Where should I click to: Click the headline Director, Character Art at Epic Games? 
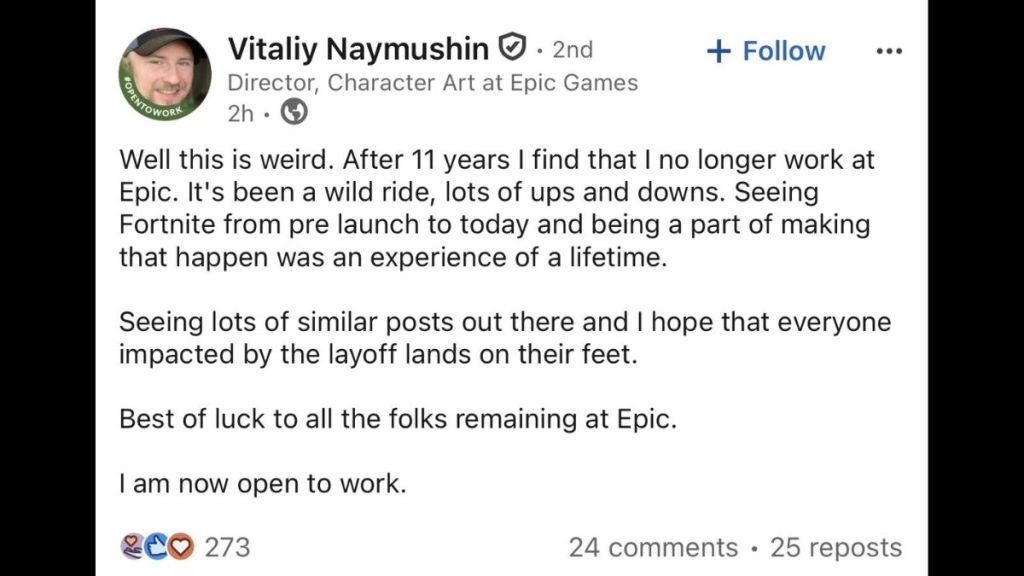(x=432, y=82)
